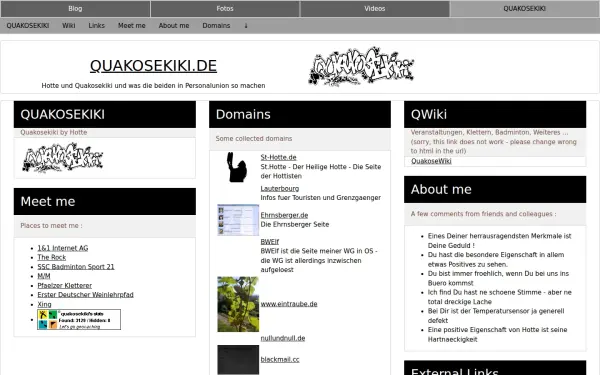The width and height of the screenshot is (600, 375).
Task: Switch to the Blog tab
Action: click(75, 8)
